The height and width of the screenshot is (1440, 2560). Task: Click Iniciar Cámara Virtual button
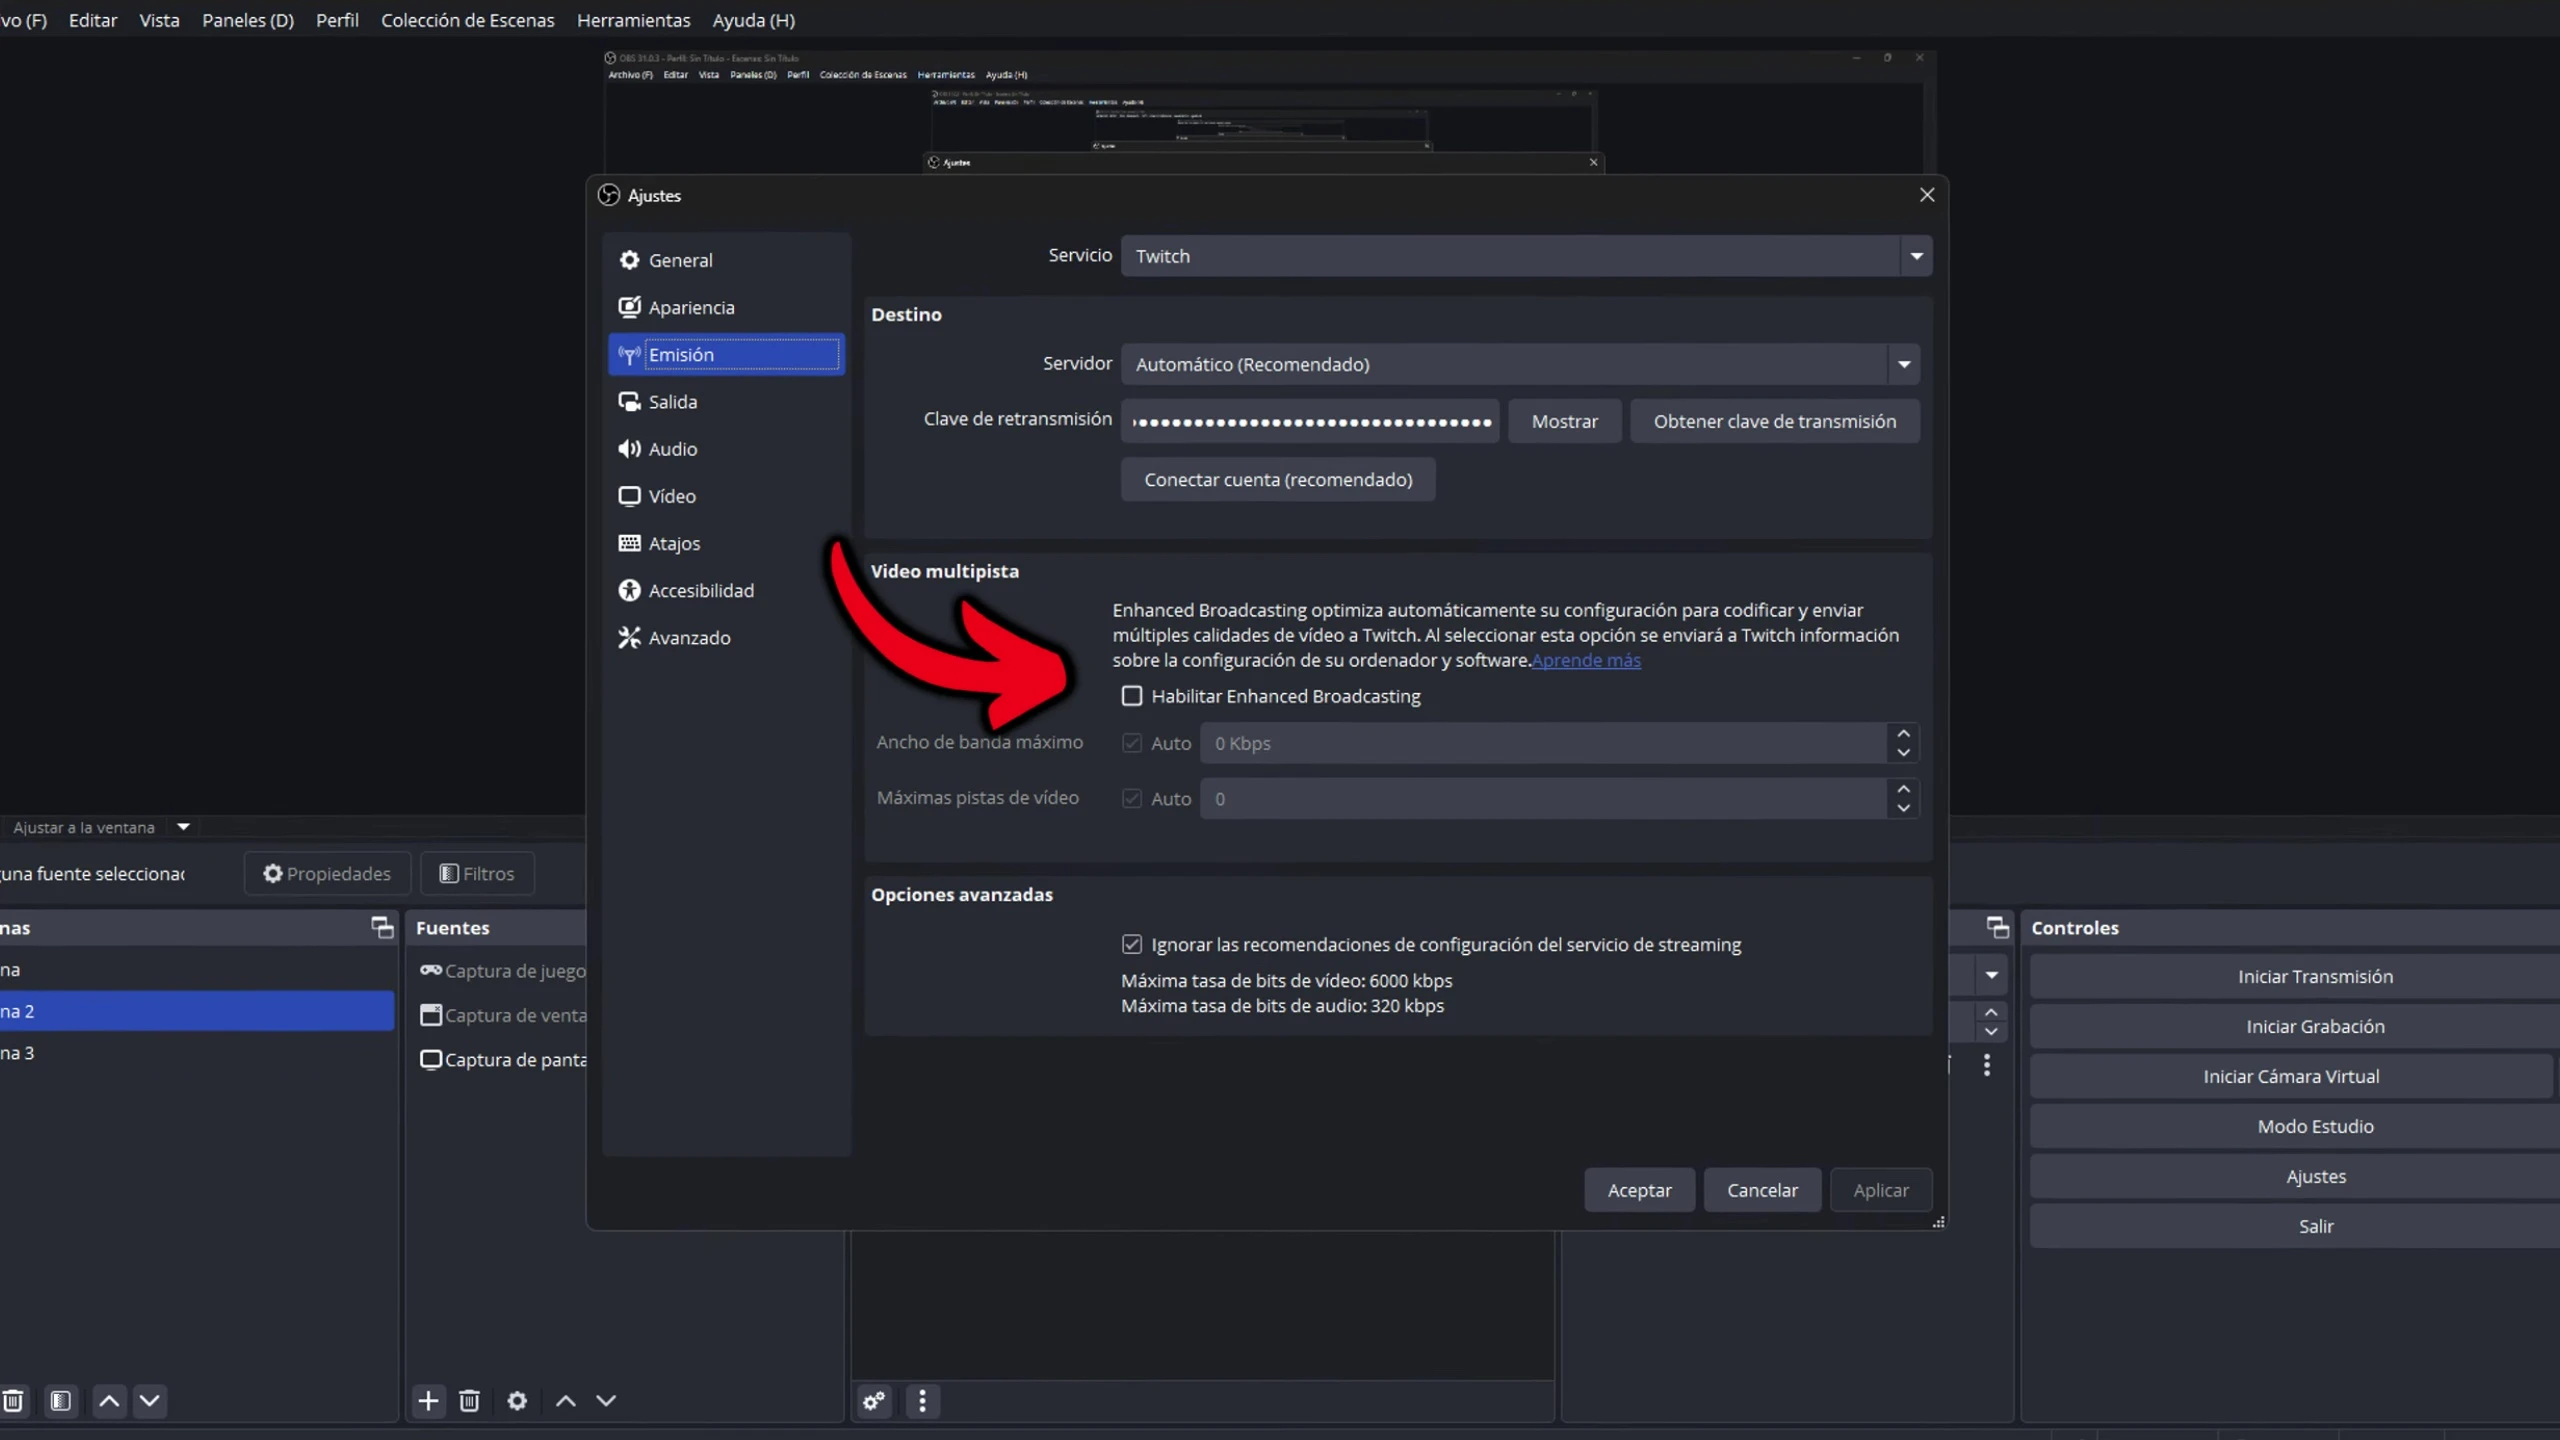2291,1076
